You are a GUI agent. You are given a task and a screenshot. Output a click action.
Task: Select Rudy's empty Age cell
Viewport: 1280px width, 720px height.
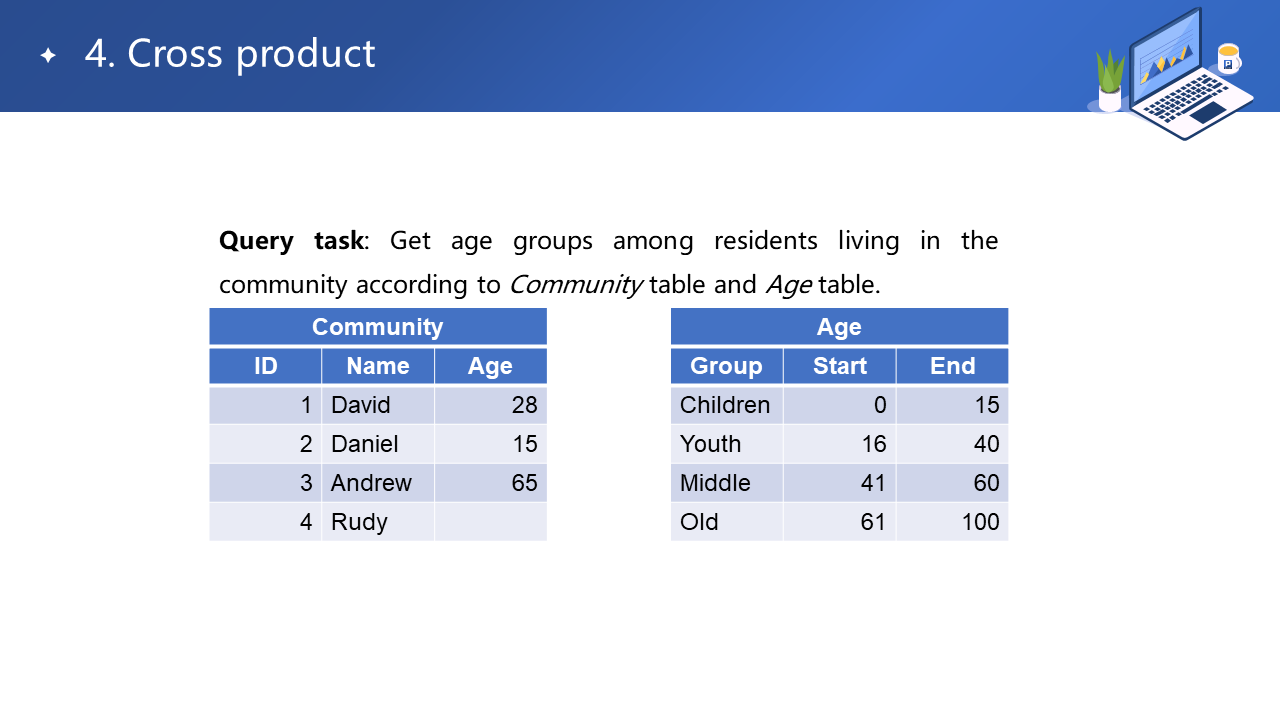click(x=490, y=522)
